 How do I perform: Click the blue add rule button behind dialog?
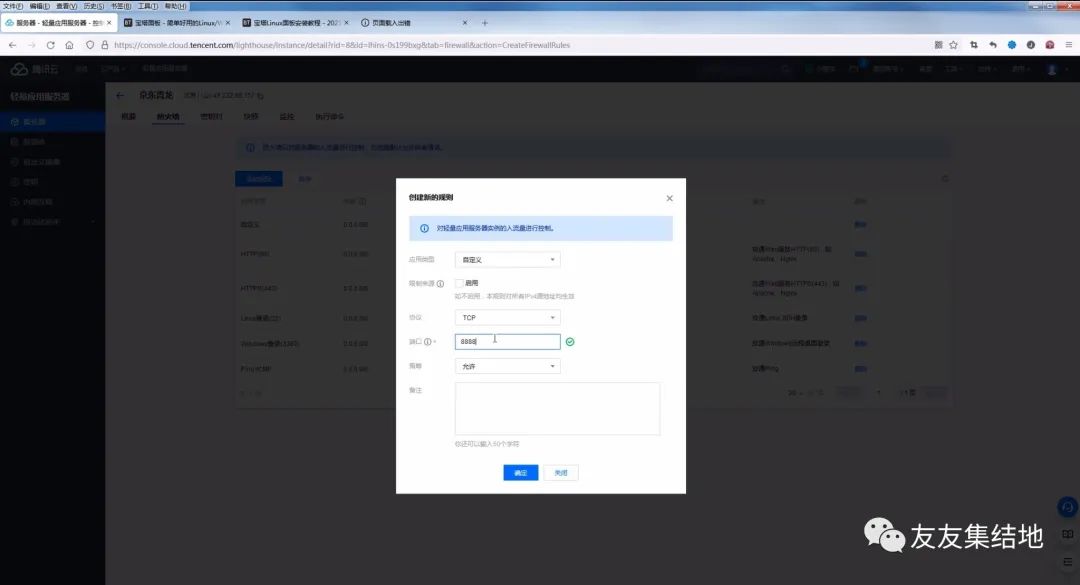coord(259,178)
